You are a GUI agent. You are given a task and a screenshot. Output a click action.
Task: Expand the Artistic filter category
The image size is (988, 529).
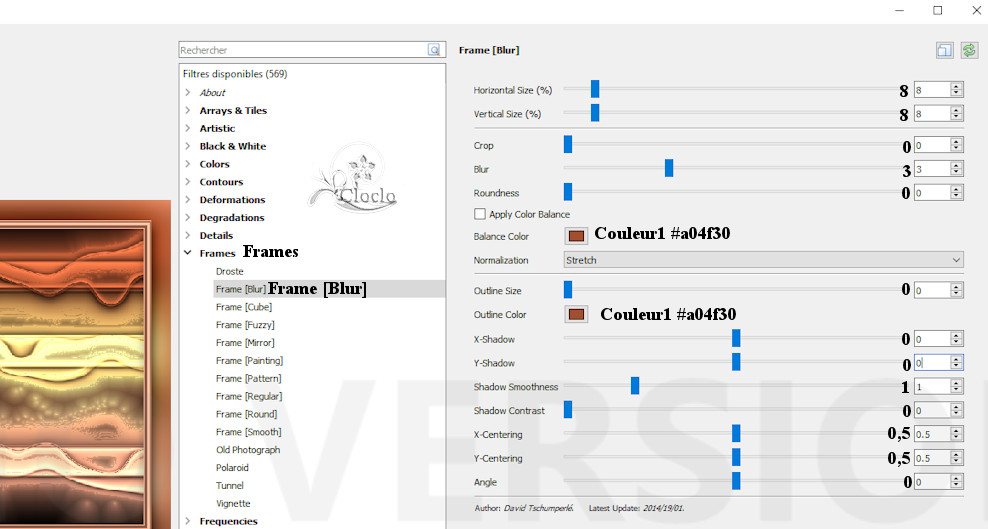(x=187, y=129)
